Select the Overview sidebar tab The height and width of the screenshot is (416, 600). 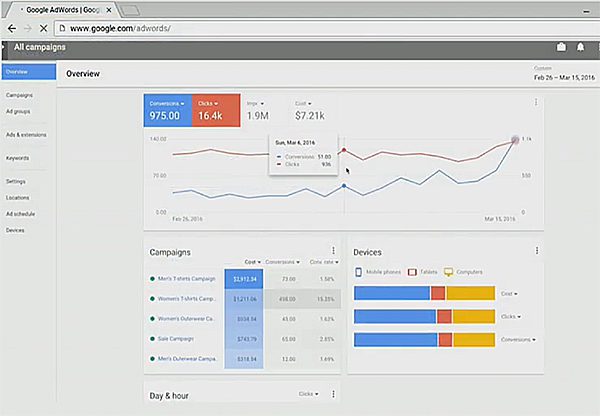pyautogui.click(x=29, y=72)
